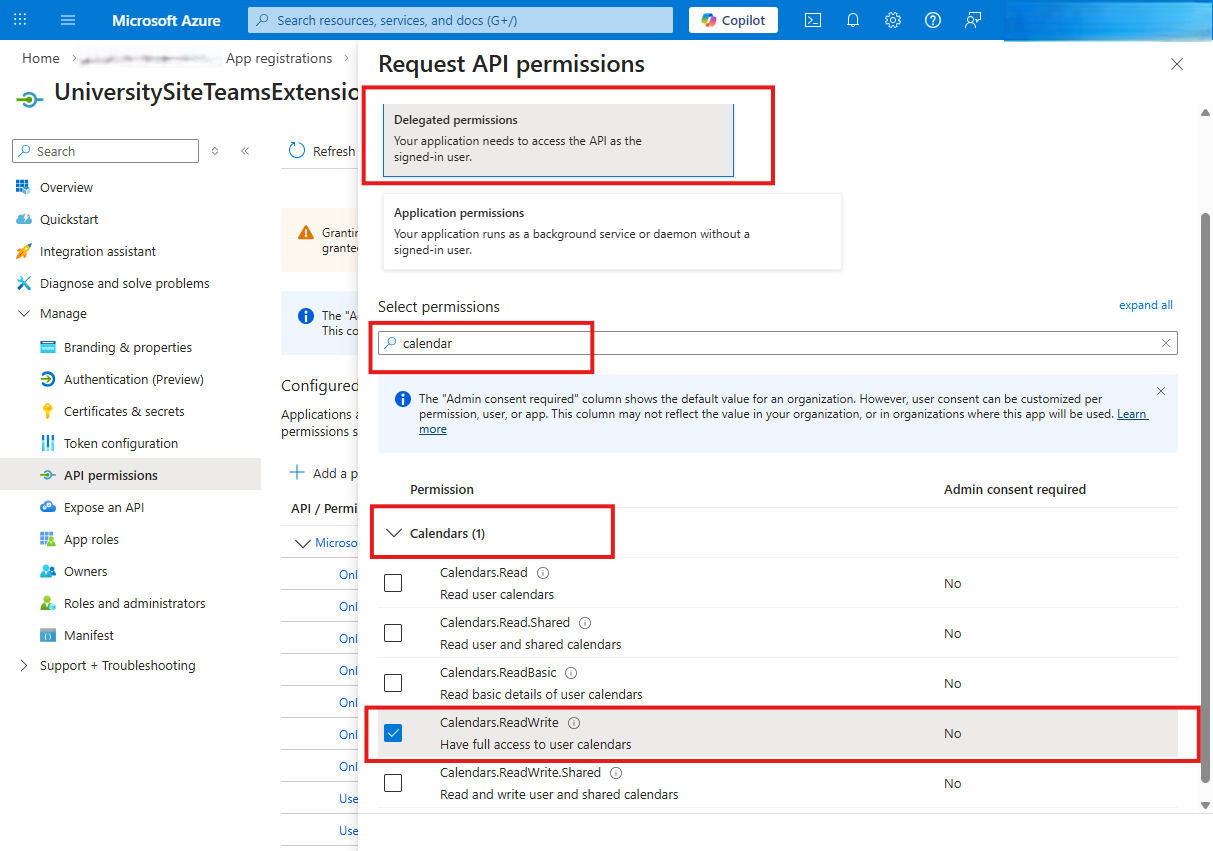Select Application permissions card
Image resolution: width=1213 pixels, height=851 pixels.
(612, 231)
